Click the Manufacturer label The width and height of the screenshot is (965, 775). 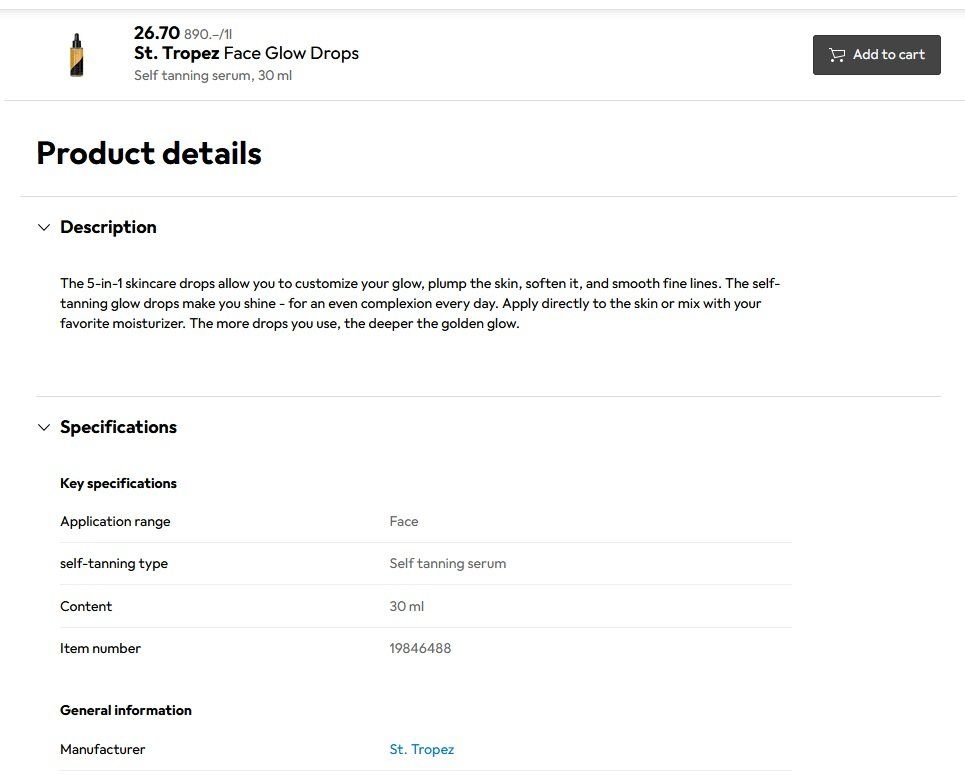click(103, 749)
